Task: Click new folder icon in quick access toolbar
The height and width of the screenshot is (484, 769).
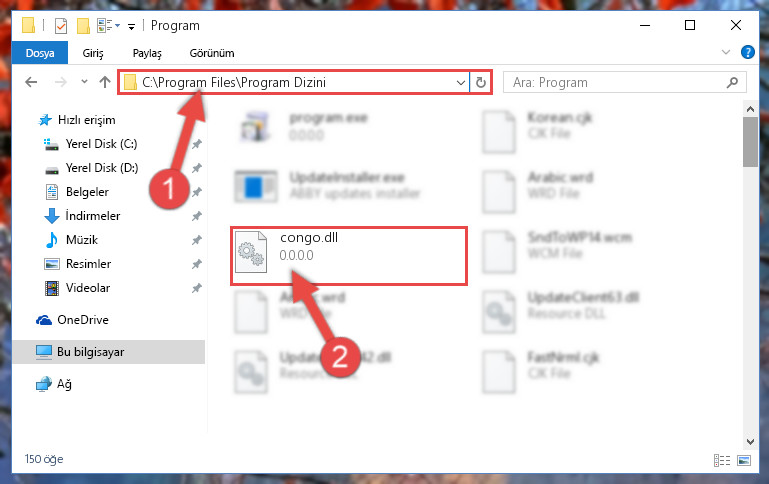Action: click(83, 25)
